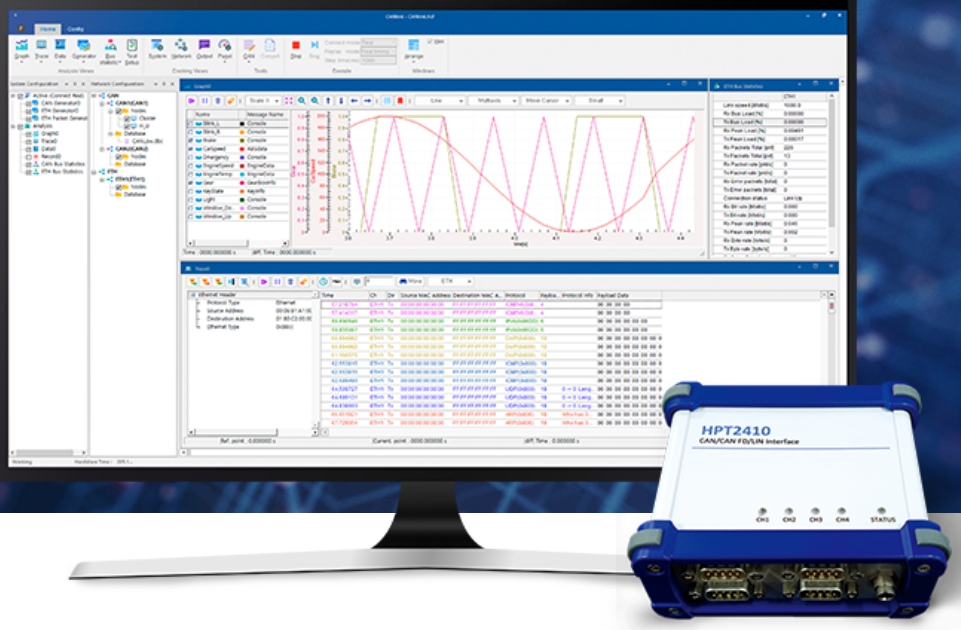Collapse the Analysis node in System Configuration

tap(13, 126)
